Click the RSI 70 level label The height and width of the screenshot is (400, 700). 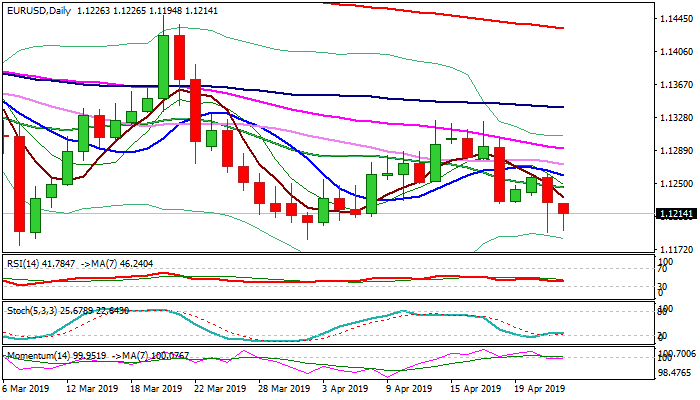click(662, 269)
